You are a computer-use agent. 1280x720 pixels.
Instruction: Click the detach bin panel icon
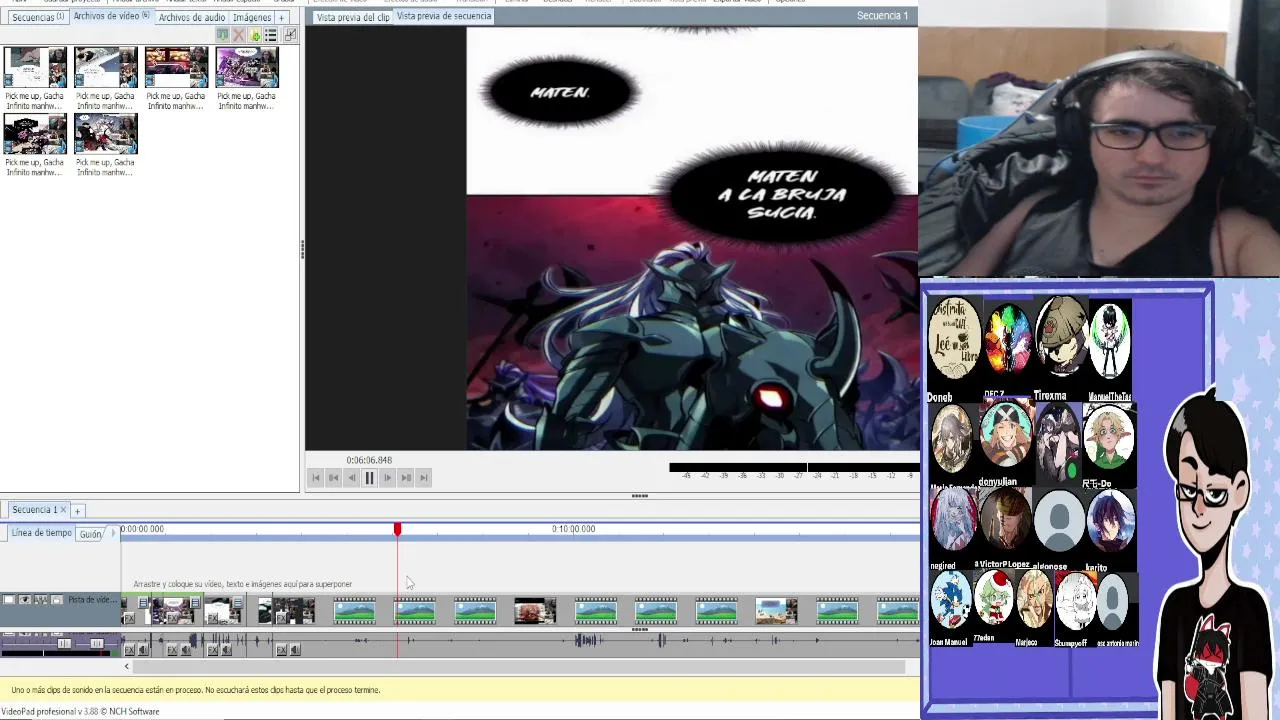(290, 35)
